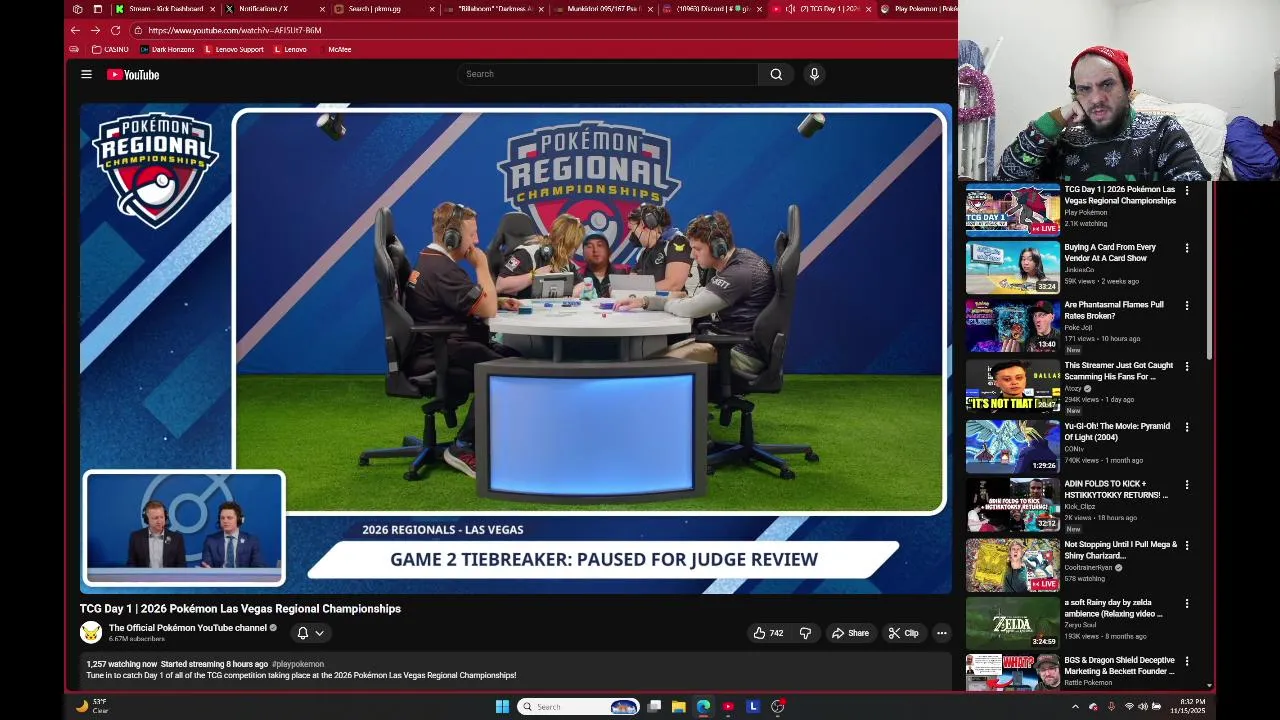
Task: Click the Pokémon channel avatar
Action: point(91,632)
